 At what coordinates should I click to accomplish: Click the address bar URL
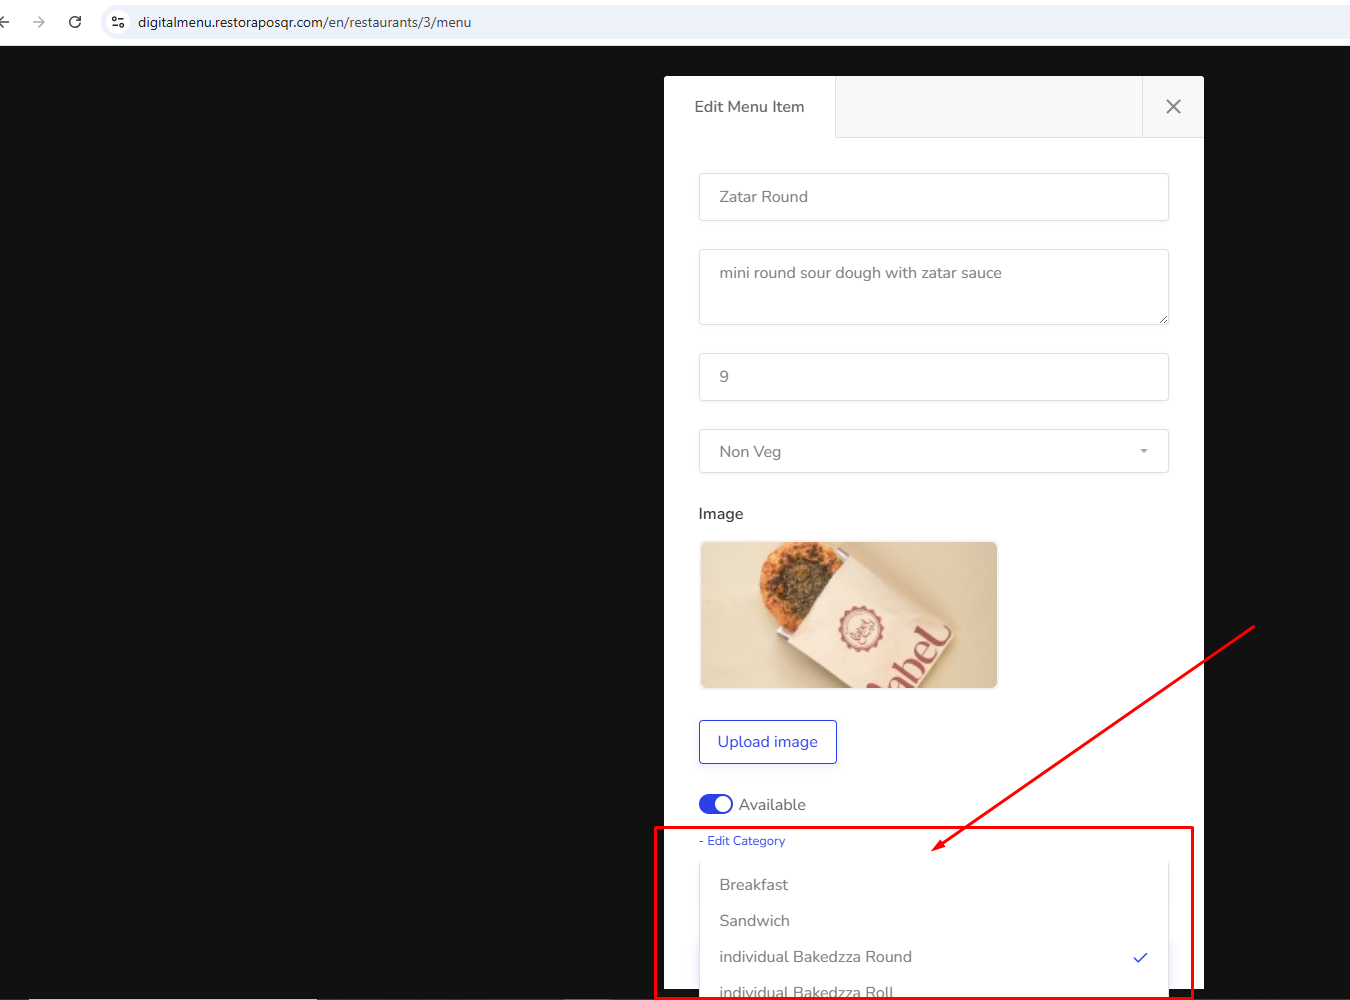point(304,22)
